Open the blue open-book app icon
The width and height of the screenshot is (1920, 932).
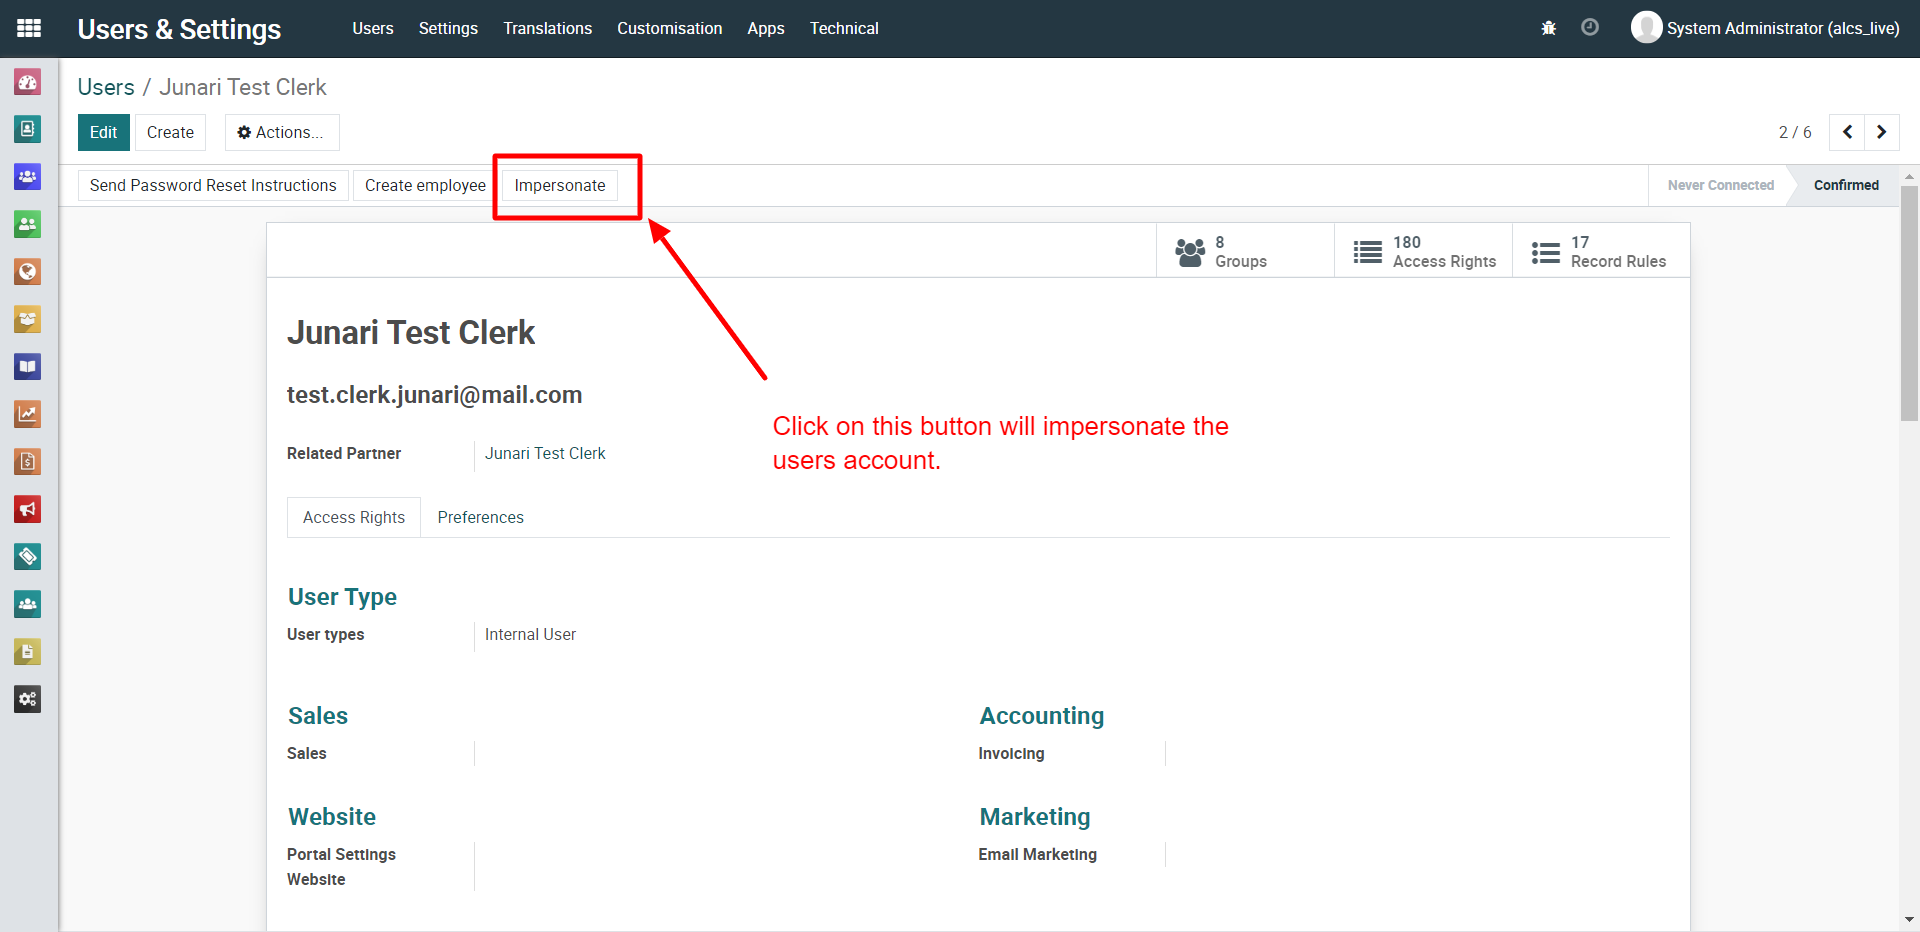[28, 367]
